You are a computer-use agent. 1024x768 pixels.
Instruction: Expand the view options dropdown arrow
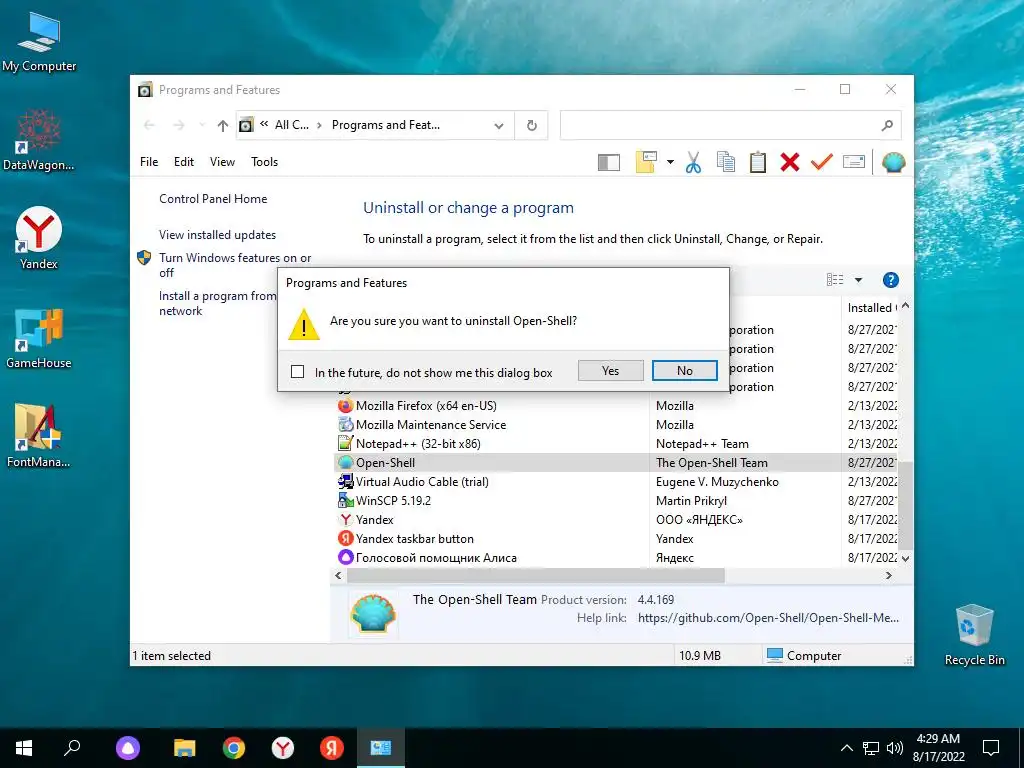[x=858, y=280]
